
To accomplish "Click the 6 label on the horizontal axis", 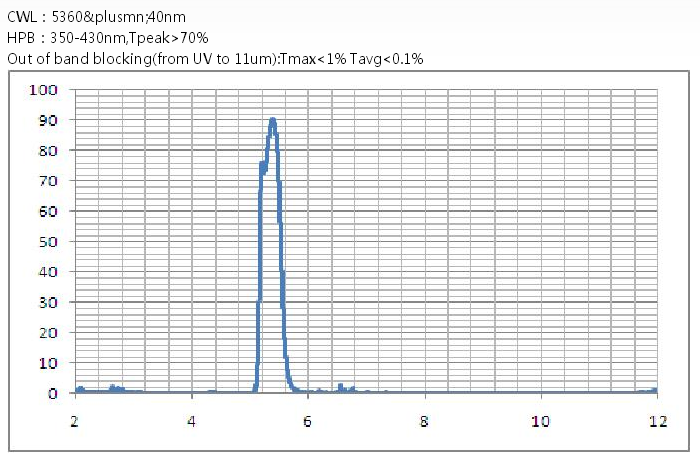I will [x=308, y=421].
